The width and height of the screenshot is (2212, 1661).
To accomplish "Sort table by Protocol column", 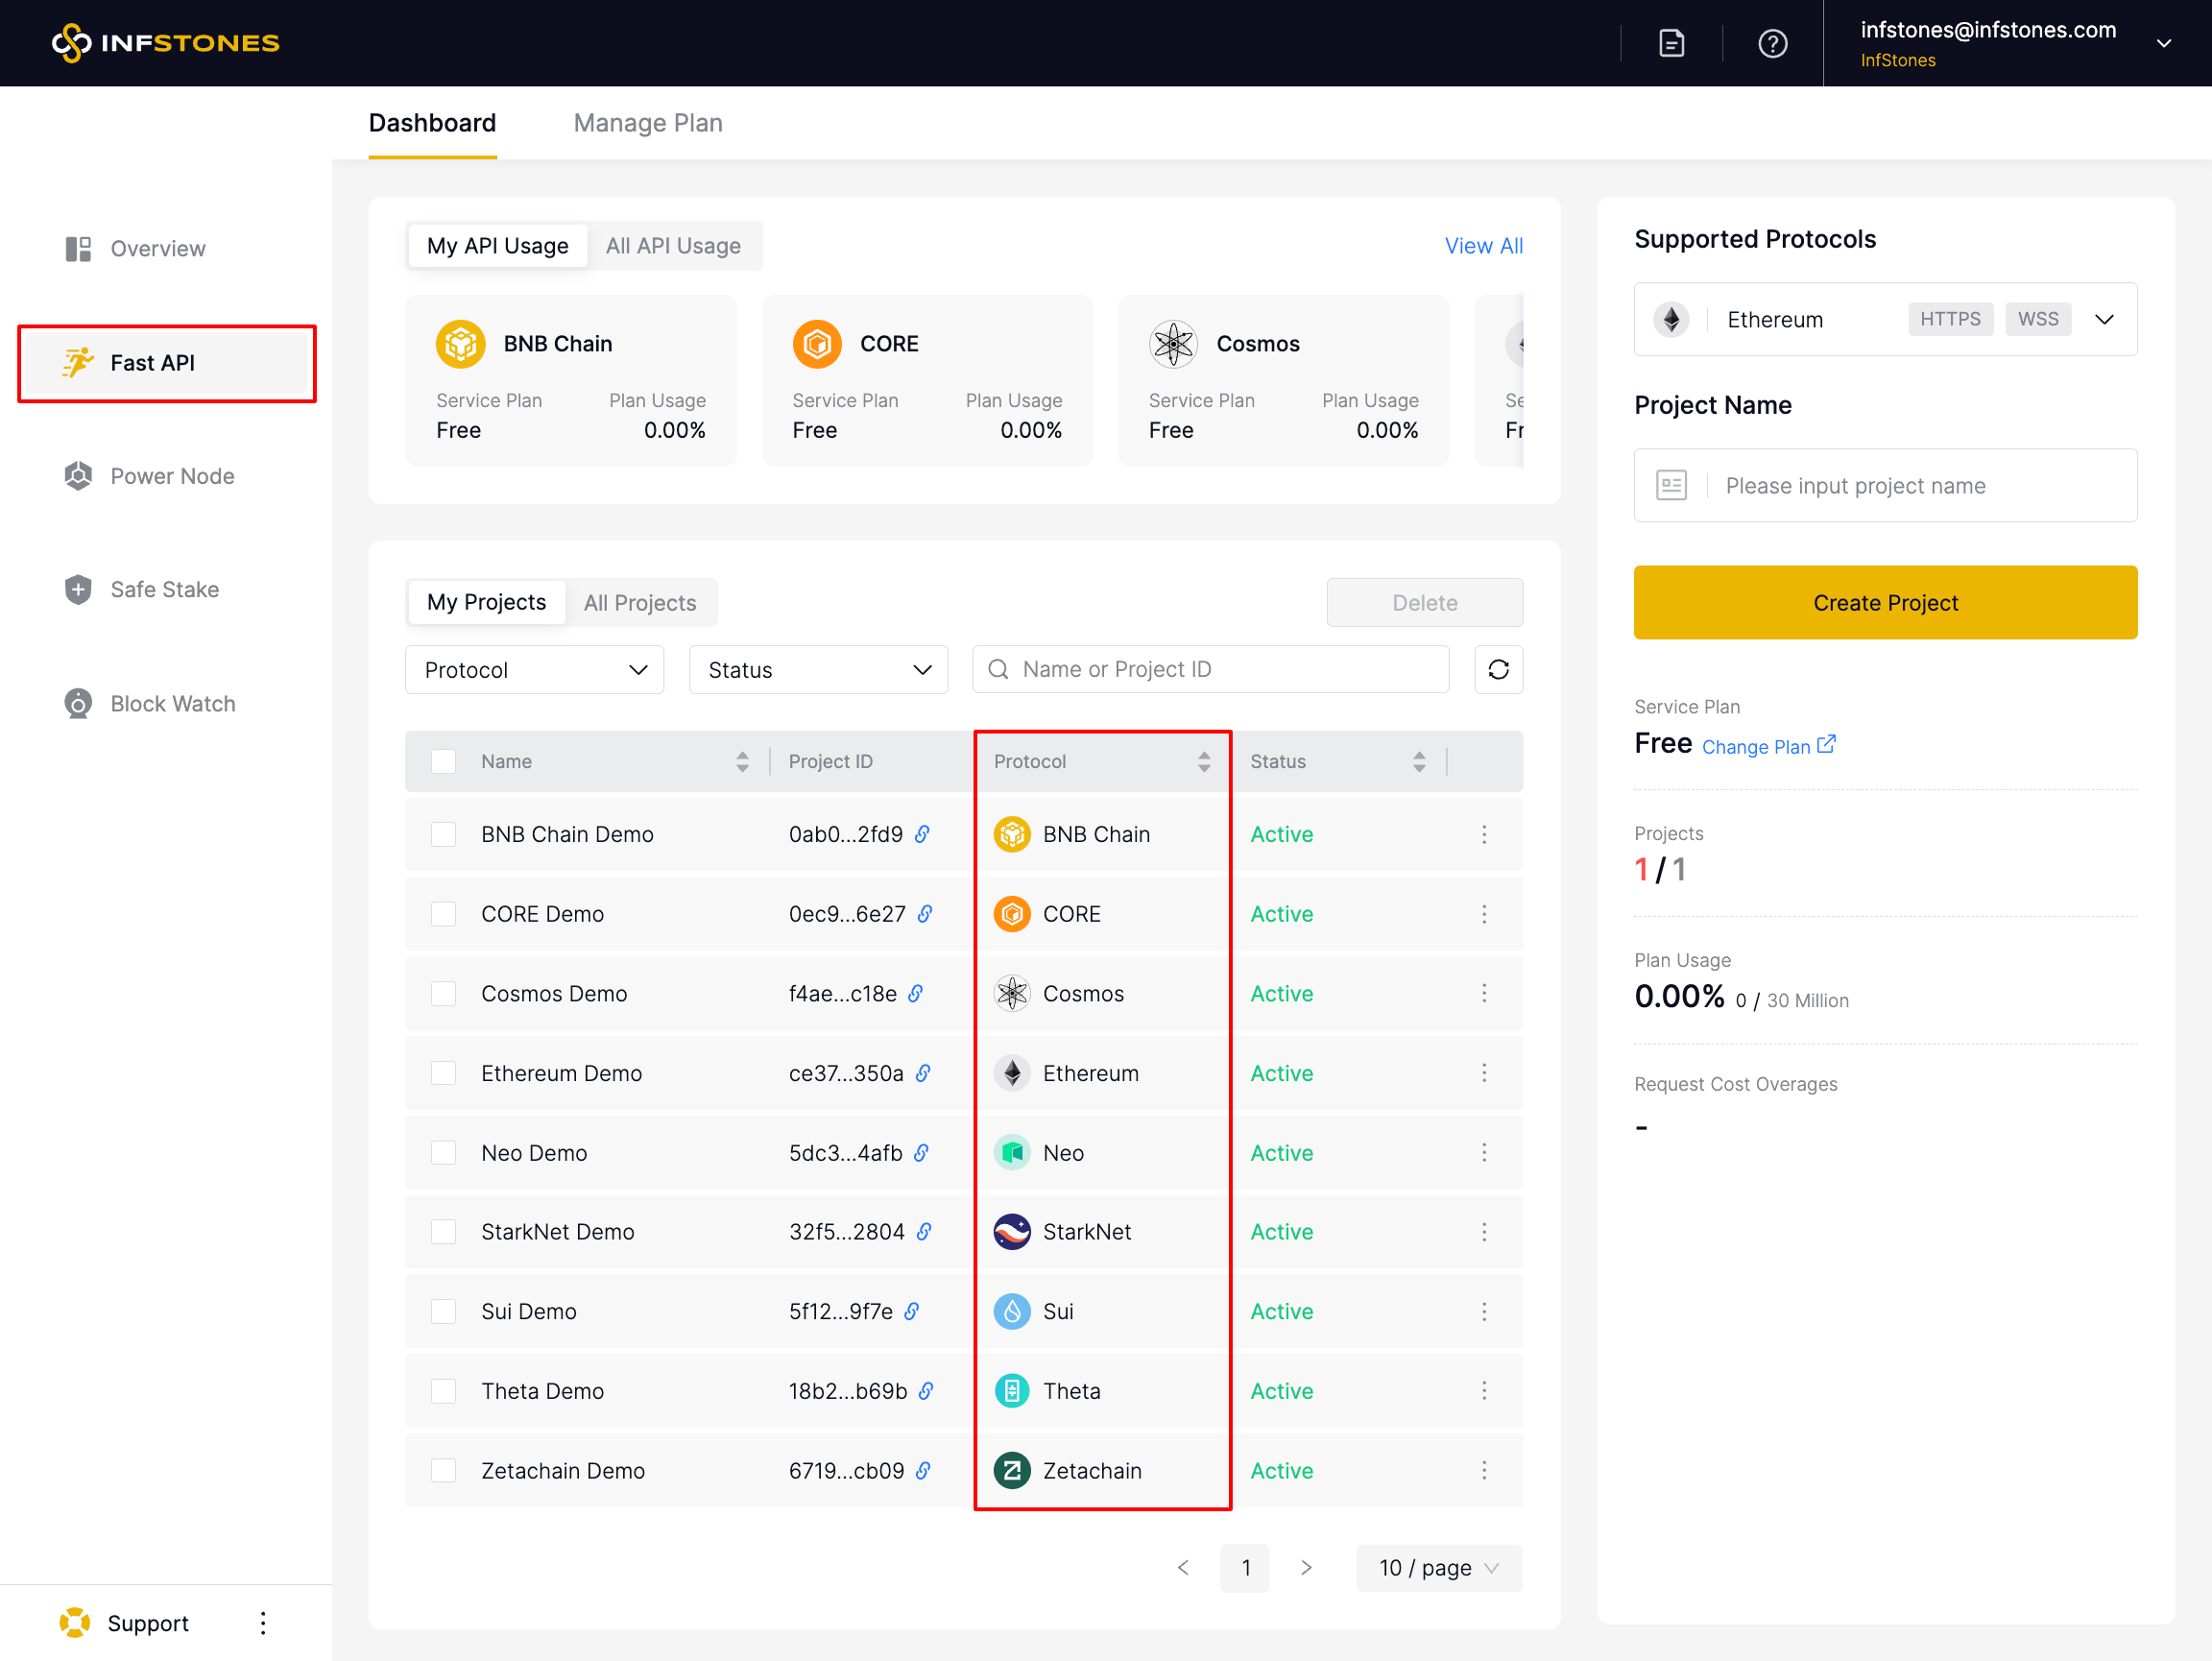I will (x=1204, y=761).
